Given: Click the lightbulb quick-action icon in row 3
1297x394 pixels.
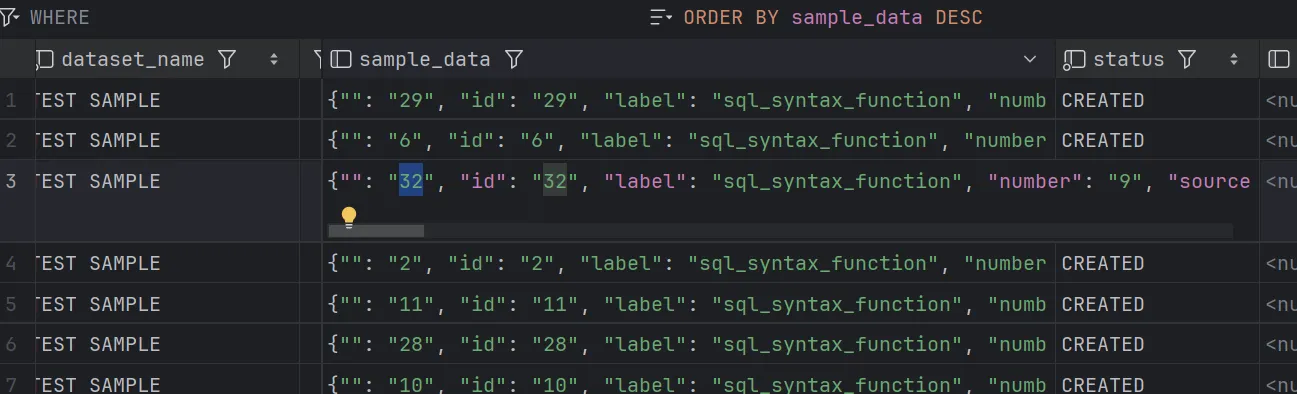Looking at the screenshot, I should tap(349, 217).
